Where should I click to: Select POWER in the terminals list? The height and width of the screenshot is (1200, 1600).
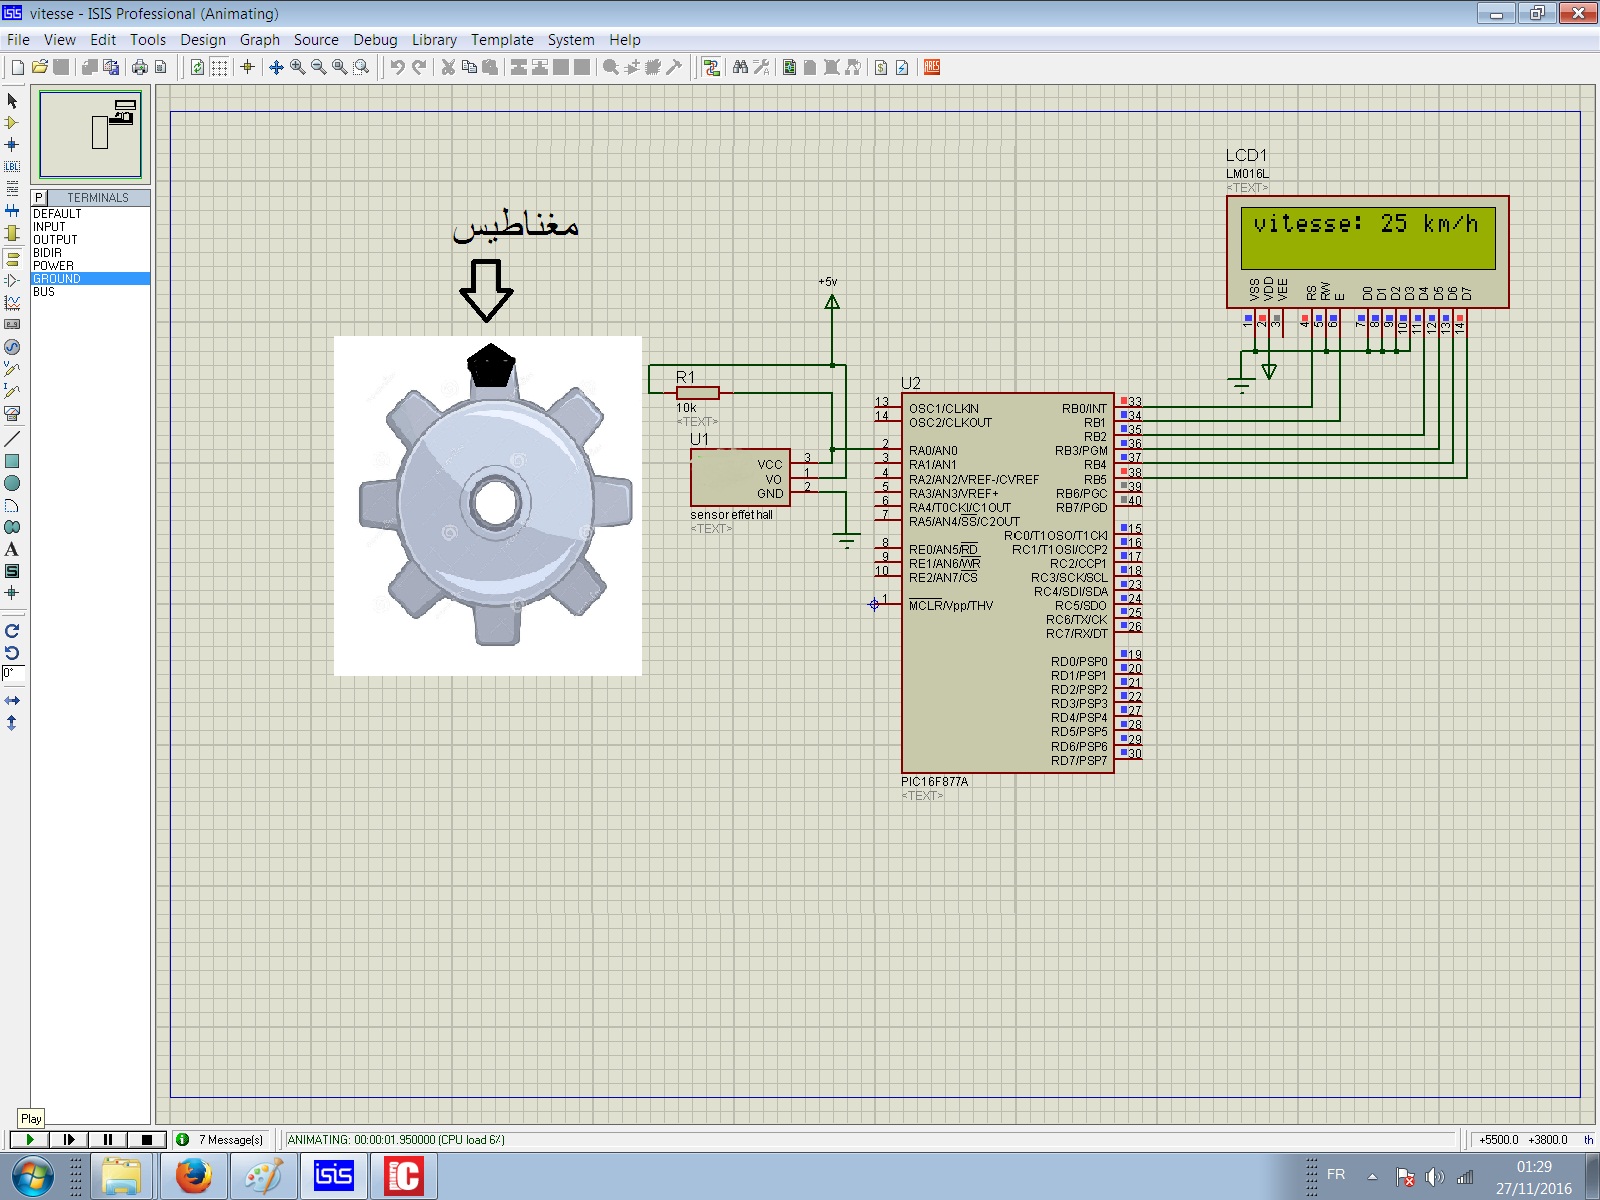(54, 266)
